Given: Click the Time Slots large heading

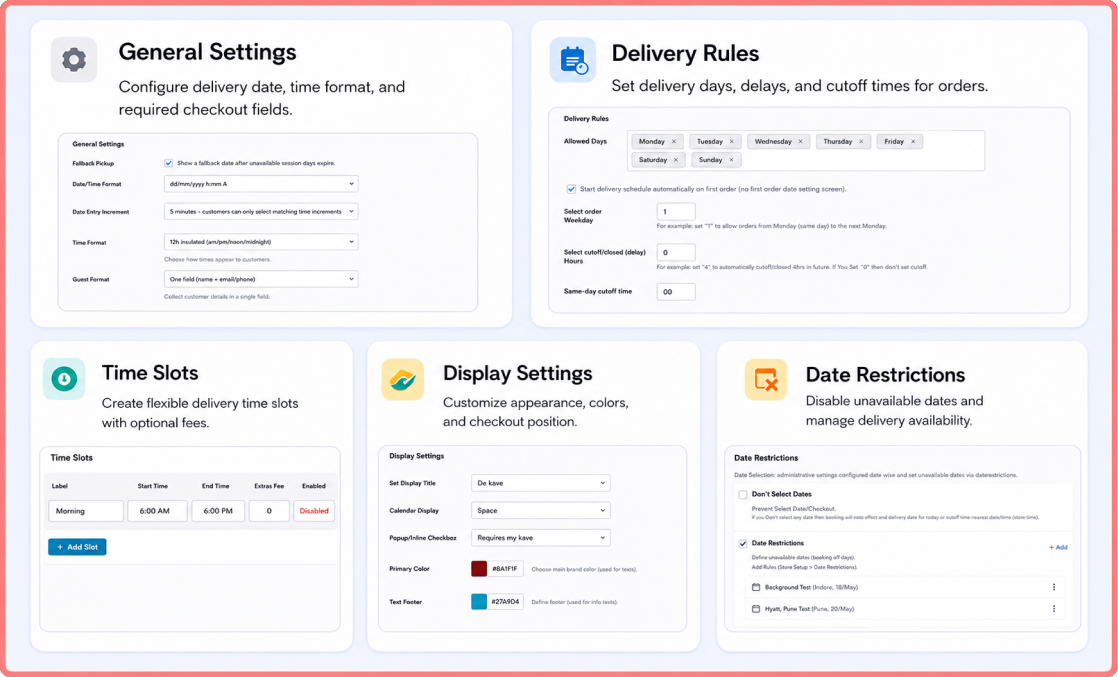Looking at the screenshot, I should tap(150, 372).
